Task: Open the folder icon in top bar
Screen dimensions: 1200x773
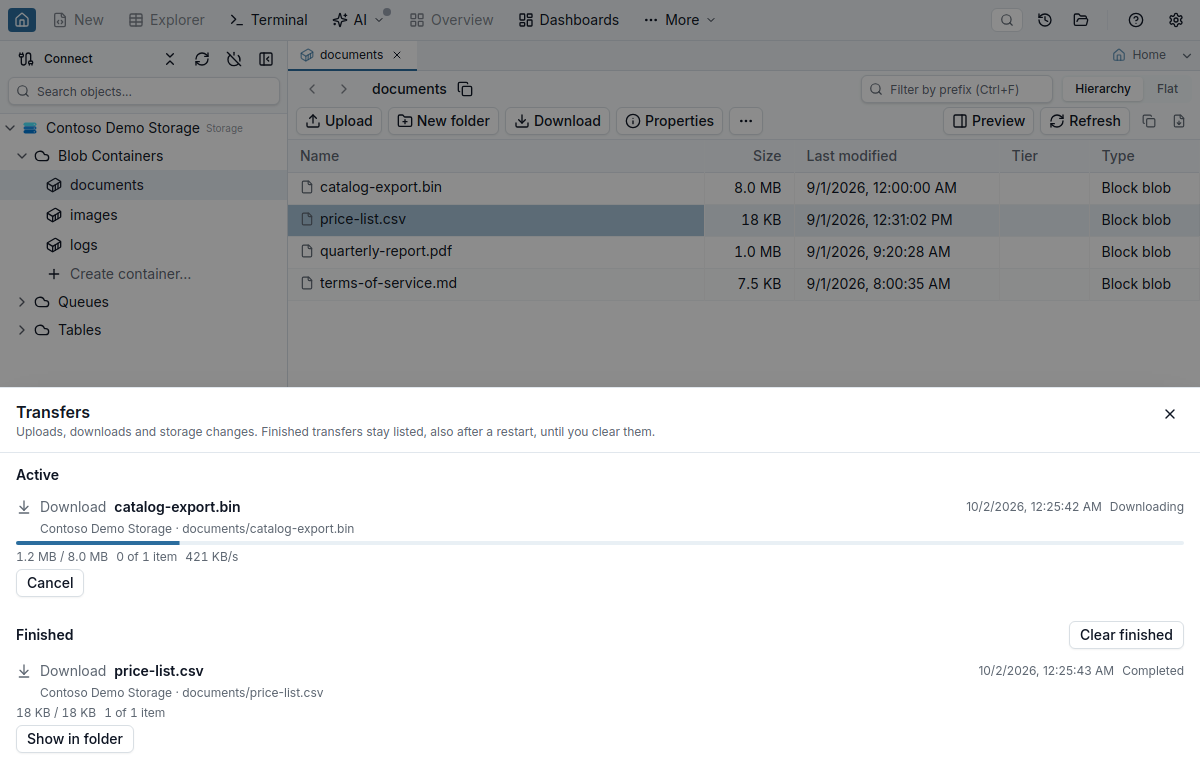Action: click(x=1080, y=20)
